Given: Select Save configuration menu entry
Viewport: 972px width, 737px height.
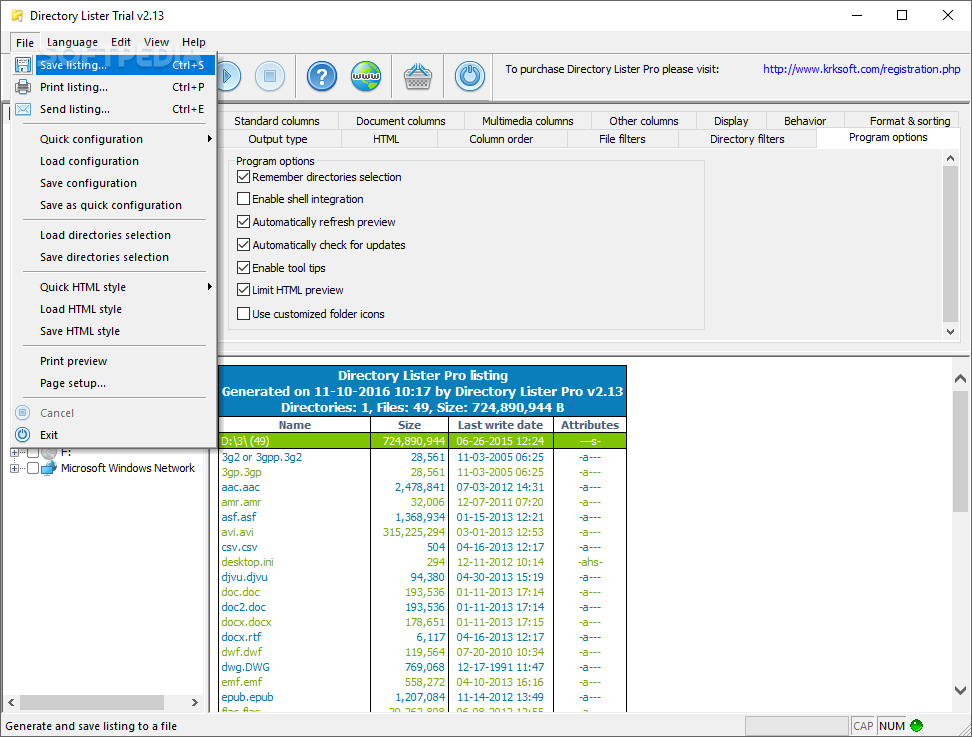Looking at the screenshot, I should click(114, 183).
